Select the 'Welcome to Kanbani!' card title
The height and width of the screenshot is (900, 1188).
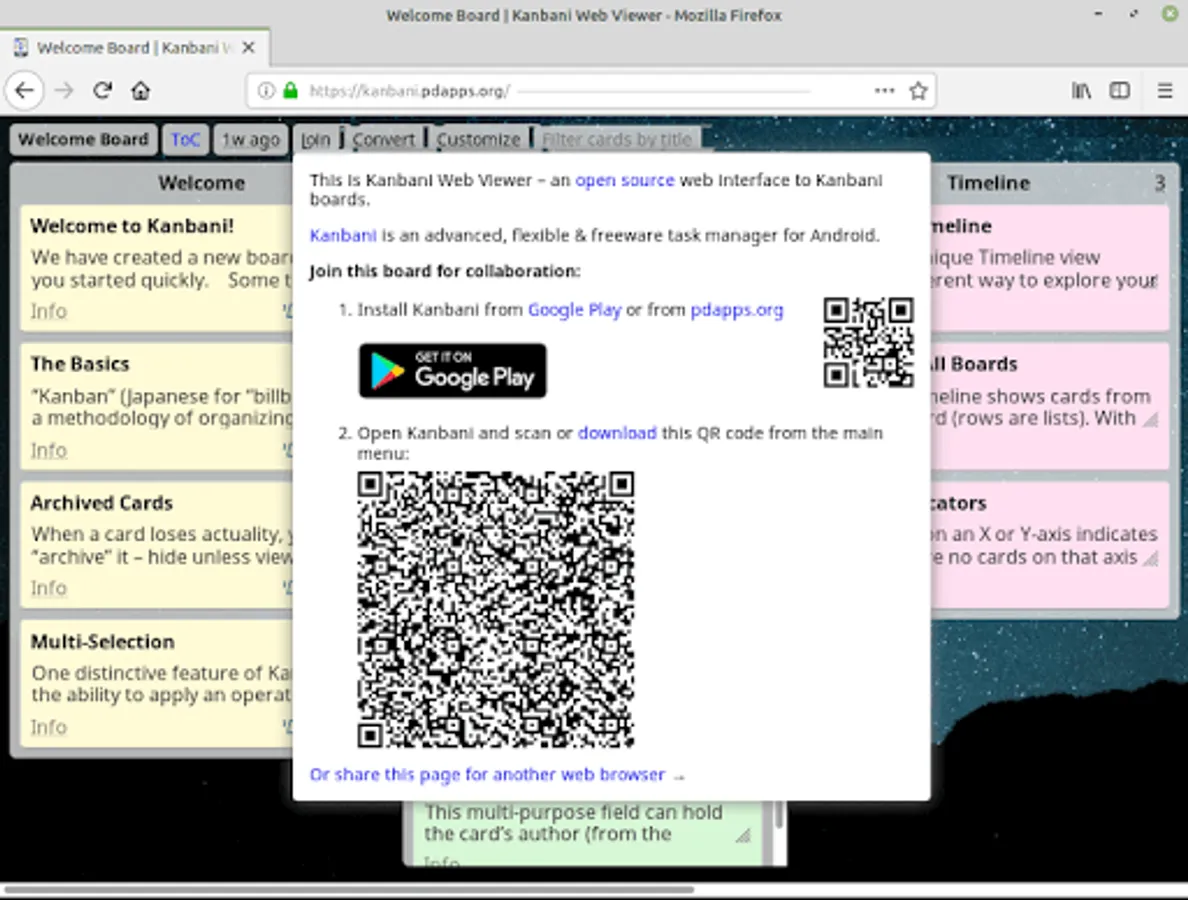tap(132, 226)
